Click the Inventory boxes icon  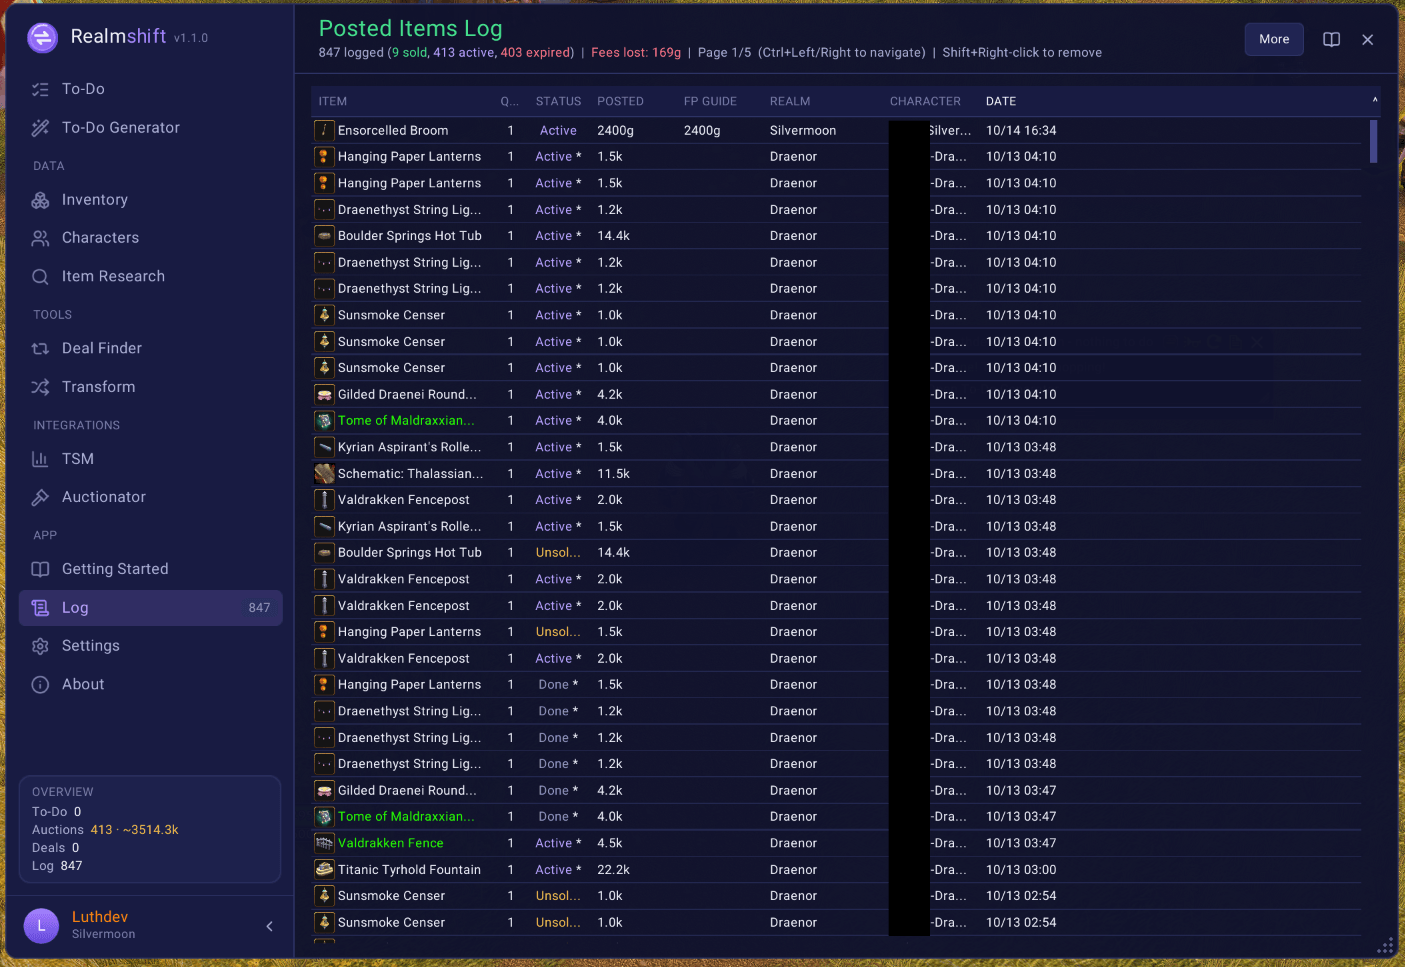tap(40, 200)
